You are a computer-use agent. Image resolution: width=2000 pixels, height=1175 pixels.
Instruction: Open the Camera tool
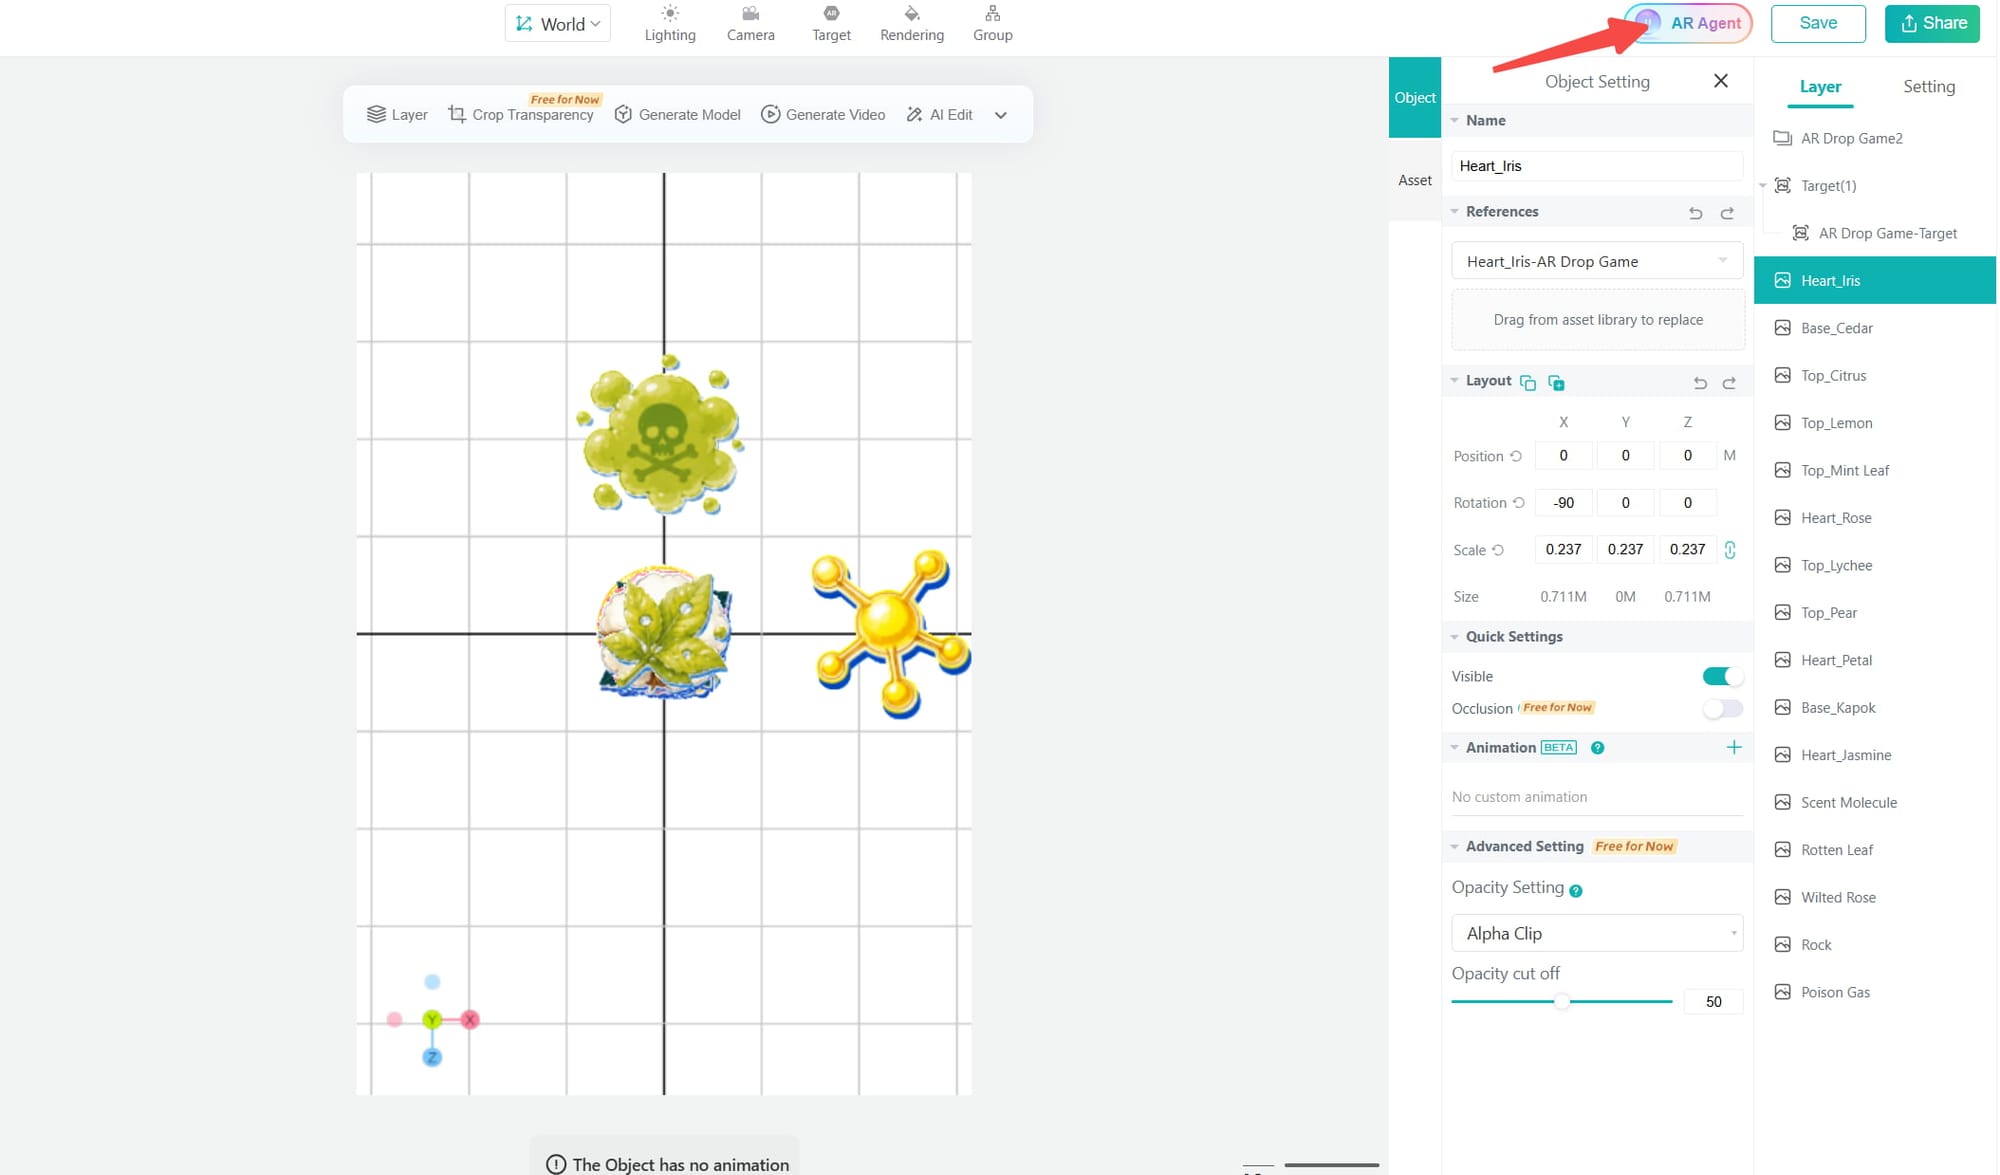tap(750, 23)
